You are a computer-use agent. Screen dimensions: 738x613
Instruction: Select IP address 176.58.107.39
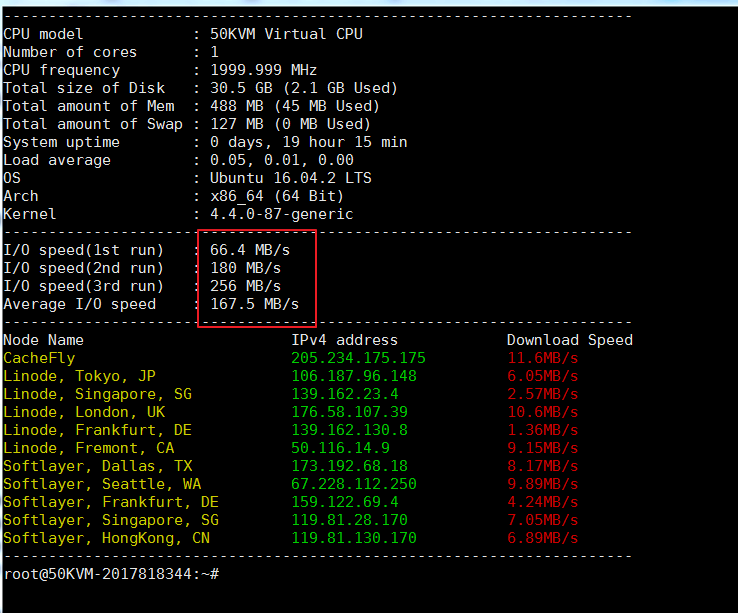(349, 412)
